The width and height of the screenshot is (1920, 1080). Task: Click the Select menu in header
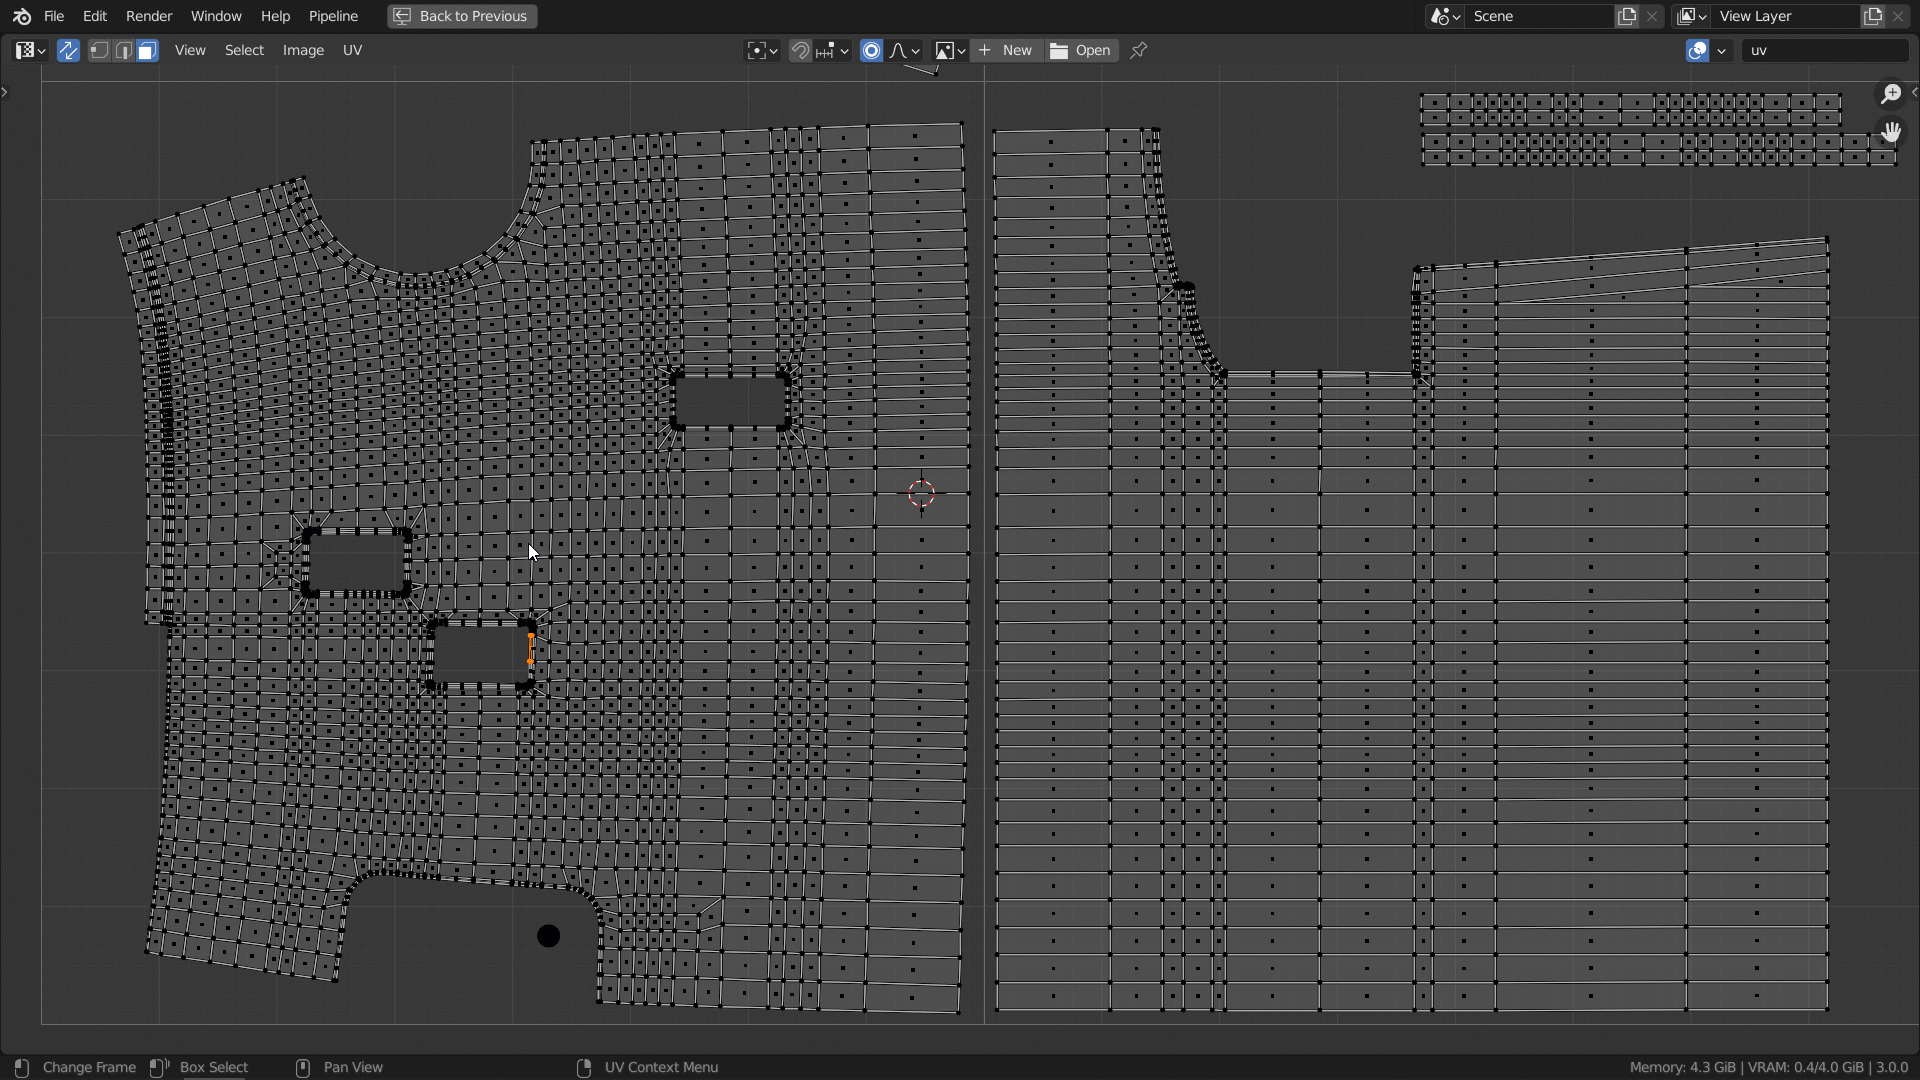click(x=243, y=50)
